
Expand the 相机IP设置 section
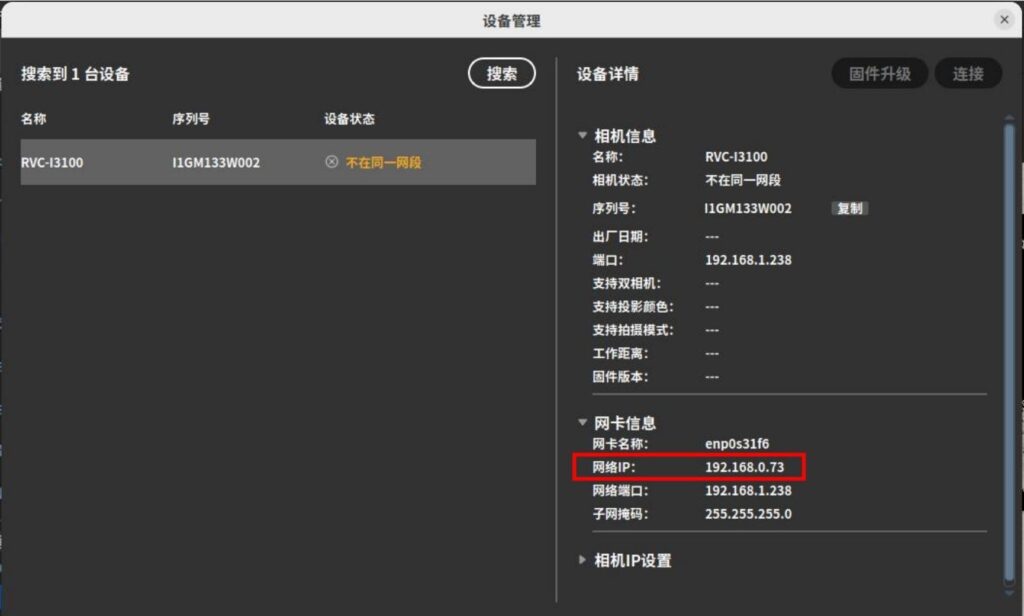pos(583,560)
